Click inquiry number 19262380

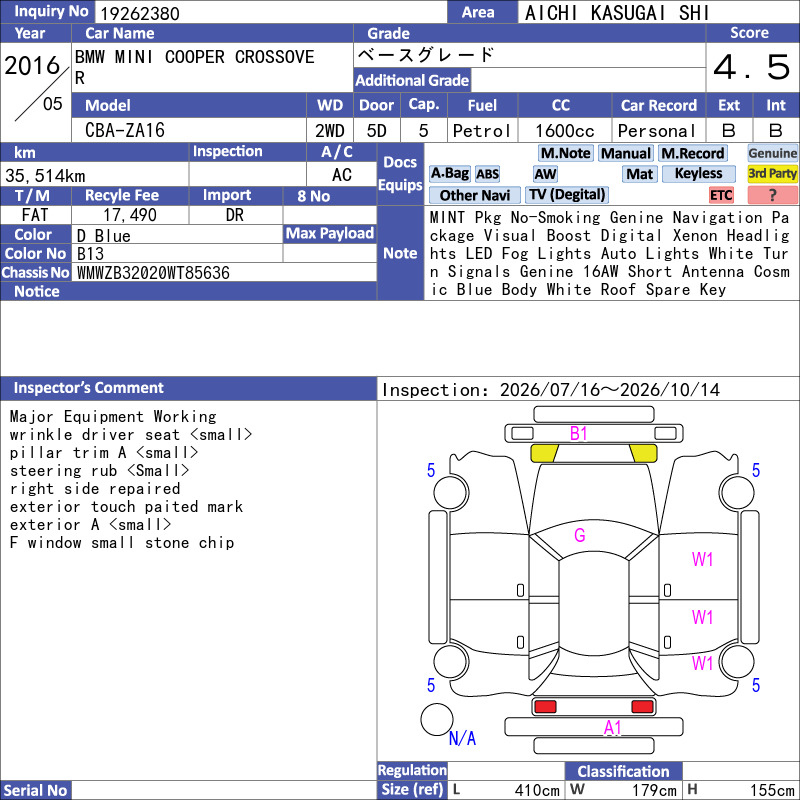[140, 14]
